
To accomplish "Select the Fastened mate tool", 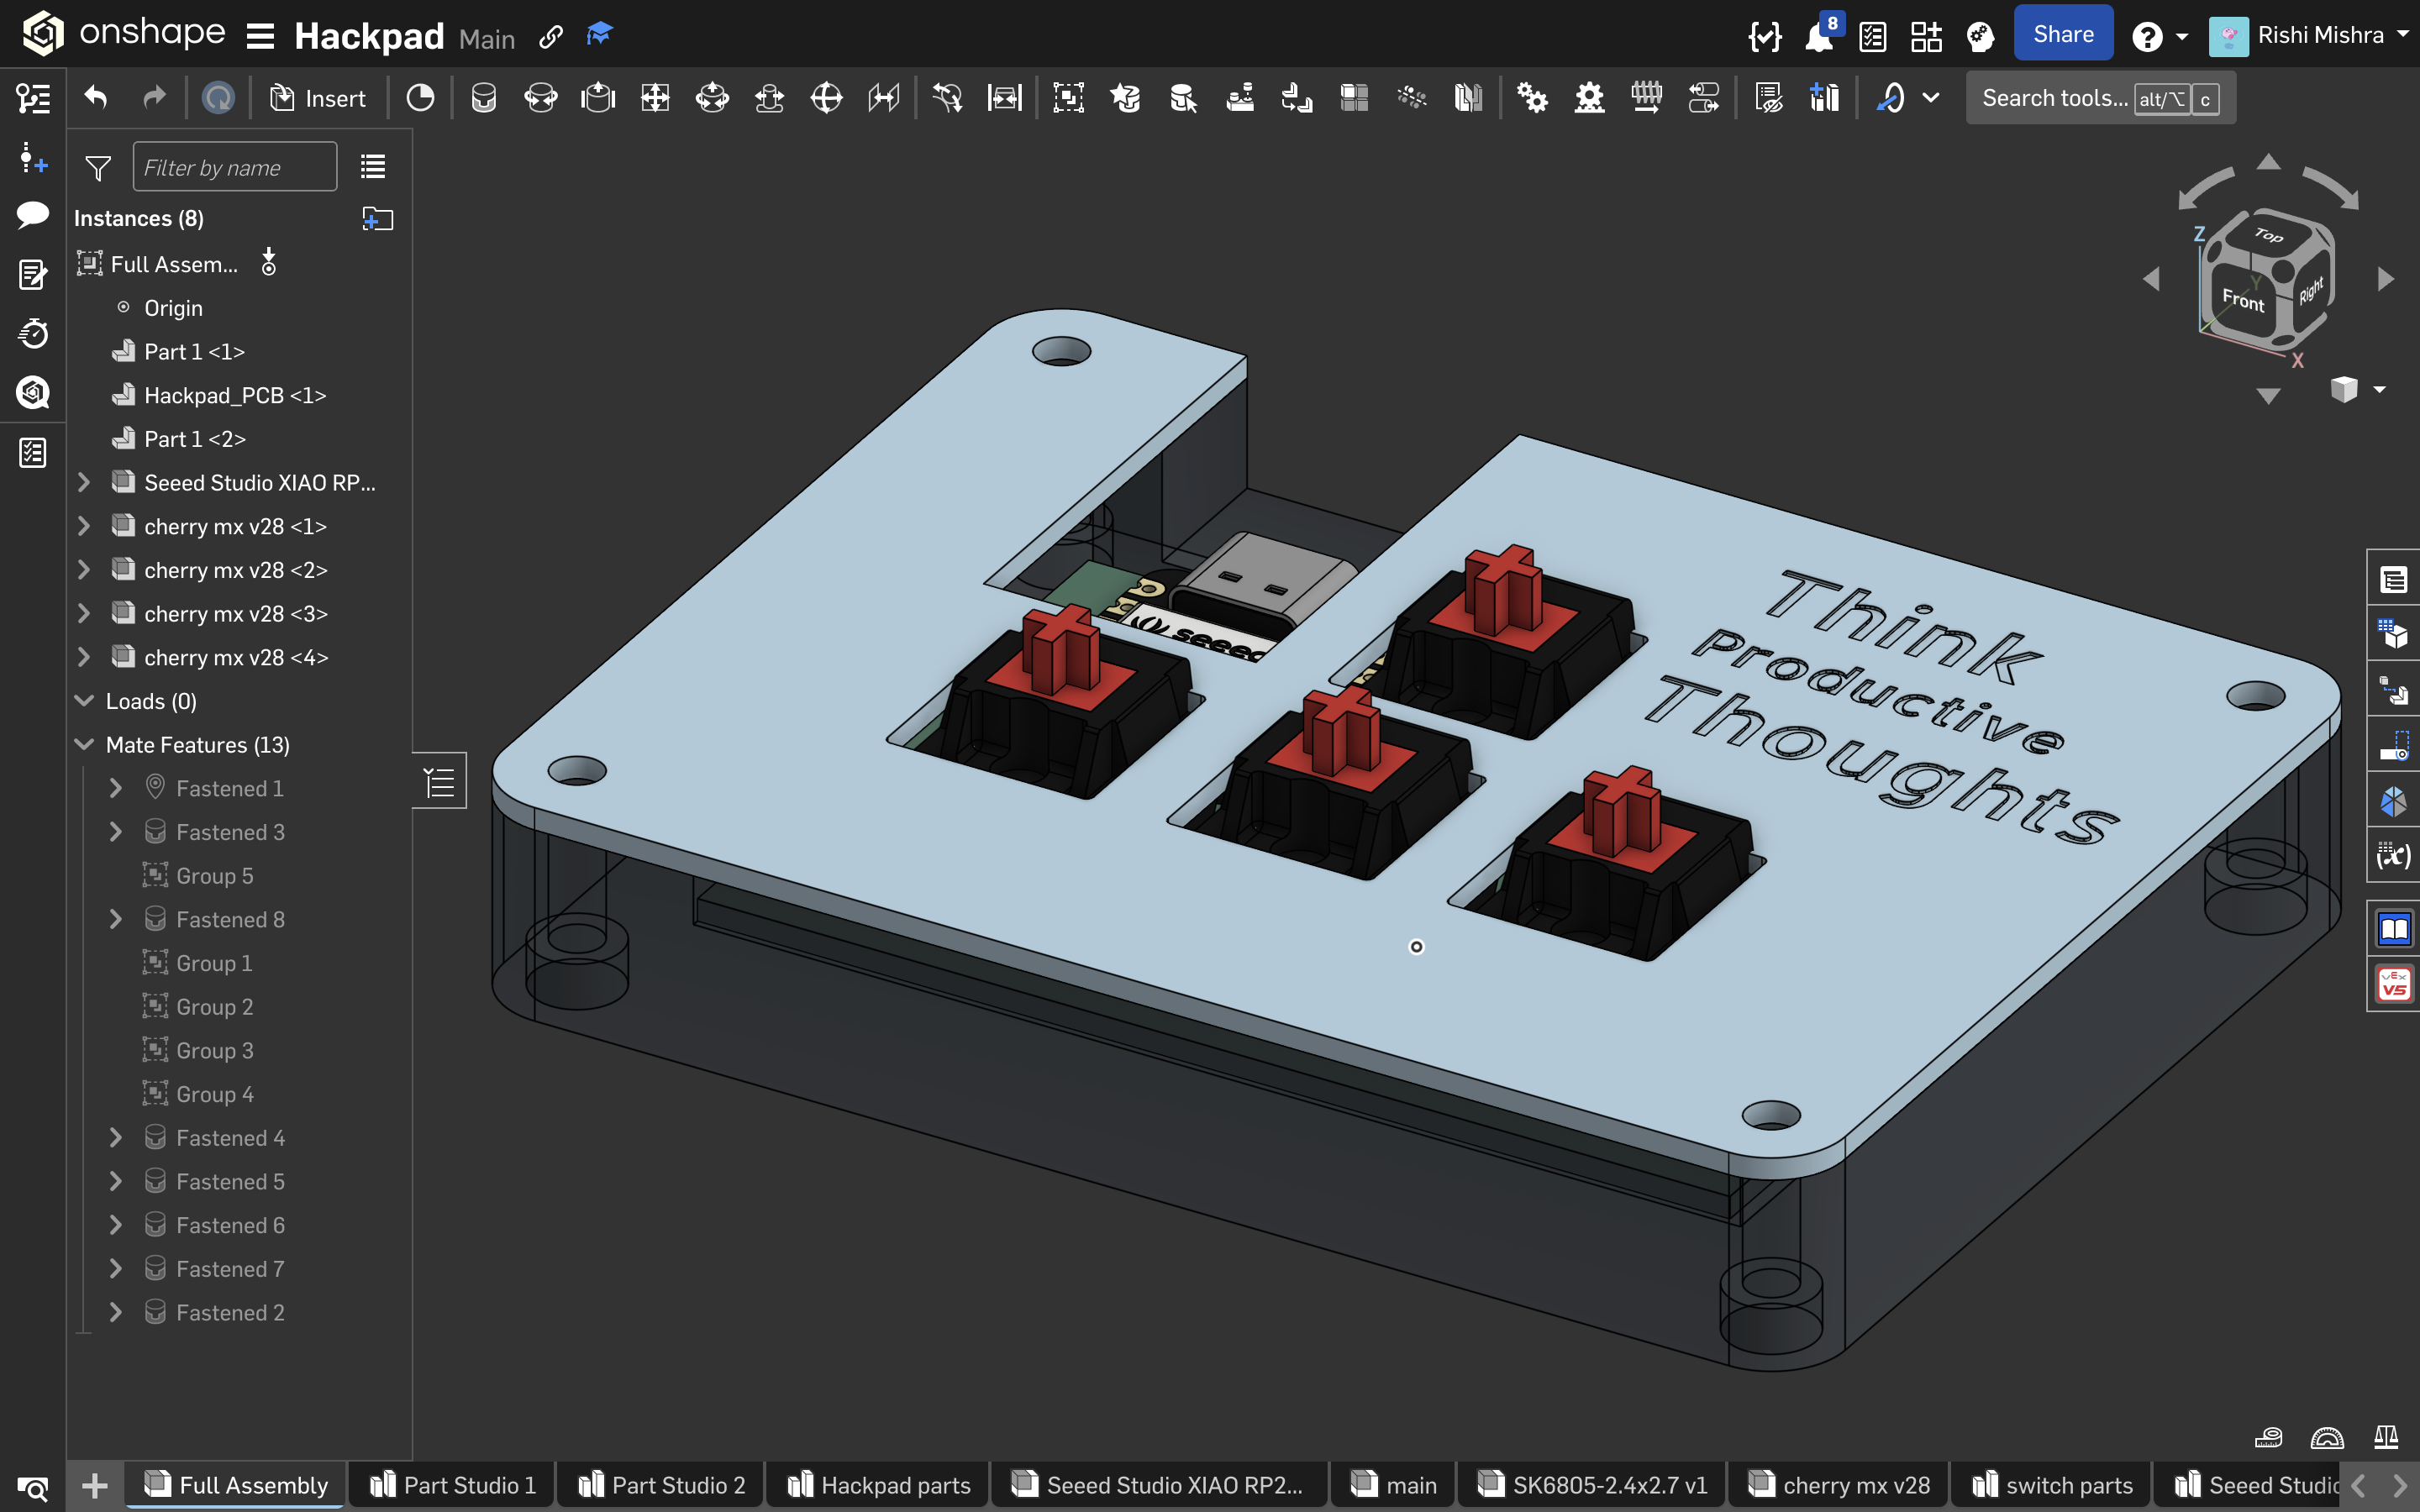I will 484,98.
